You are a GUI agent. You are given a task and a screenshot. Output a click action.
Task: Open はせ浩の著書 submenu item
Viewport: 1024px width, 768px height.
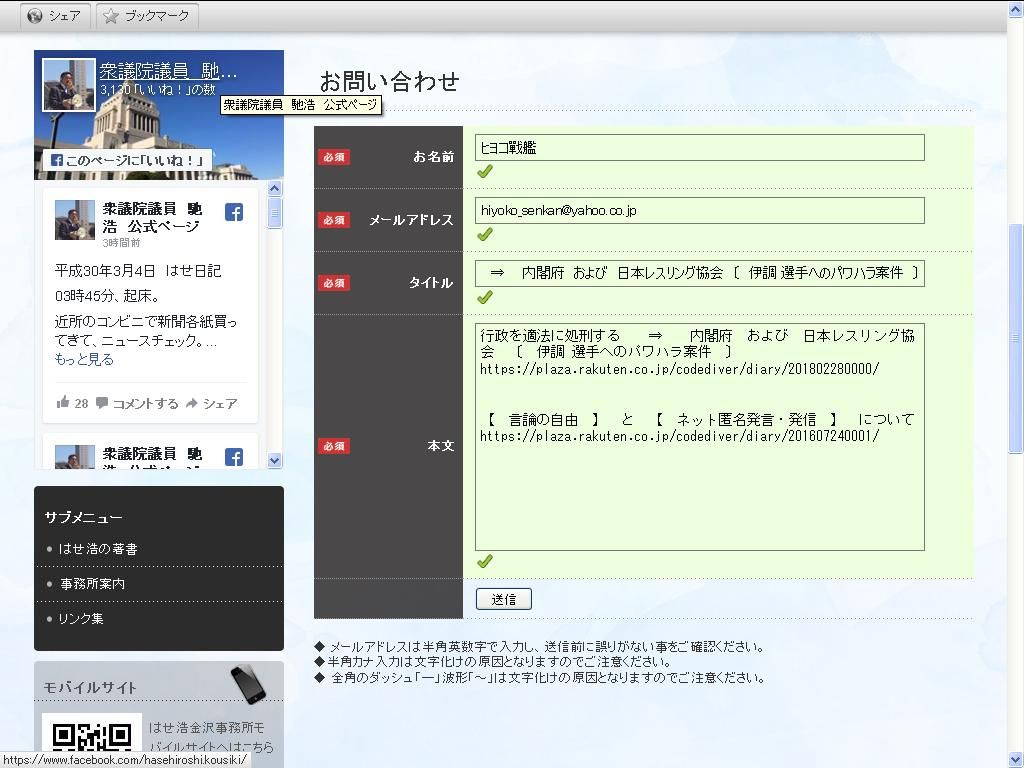(x=98, y=549)
